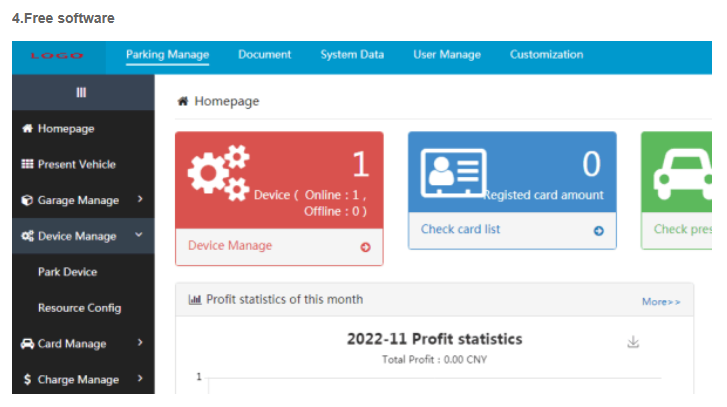This screenshot has height=407, width=727.
Task: Download the profit statistics chart
Action: click(x=632, y=342)
